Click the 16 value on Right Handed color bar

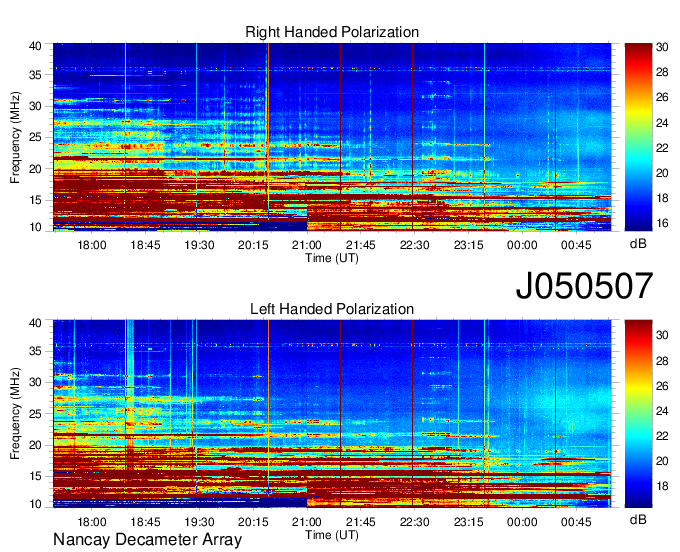(662, 223)
